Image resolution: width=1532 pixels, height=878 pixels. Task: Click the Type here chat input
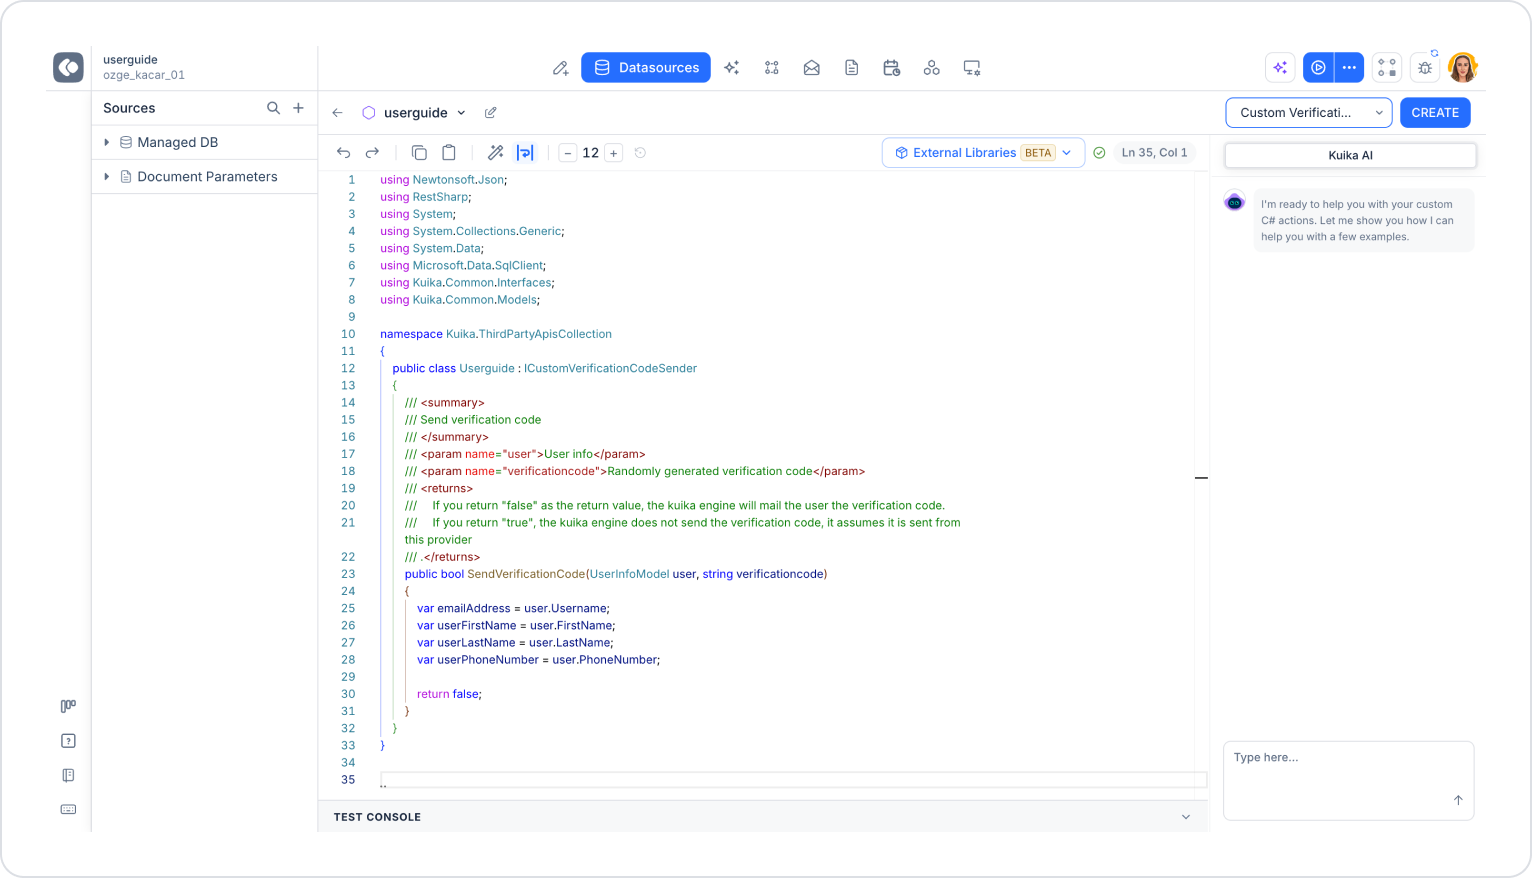point(1348,780)
